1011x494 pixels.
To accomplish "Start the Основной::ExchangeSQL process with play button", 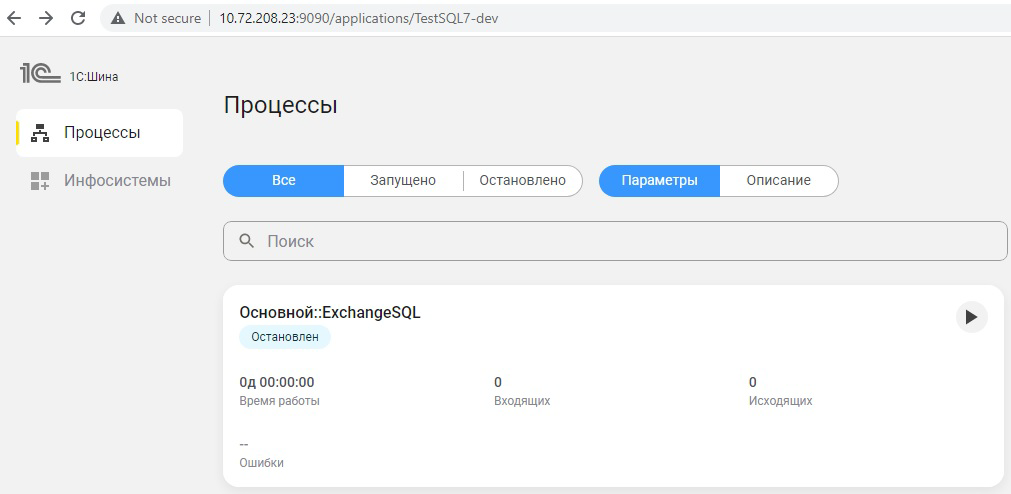I will point(970,317).
